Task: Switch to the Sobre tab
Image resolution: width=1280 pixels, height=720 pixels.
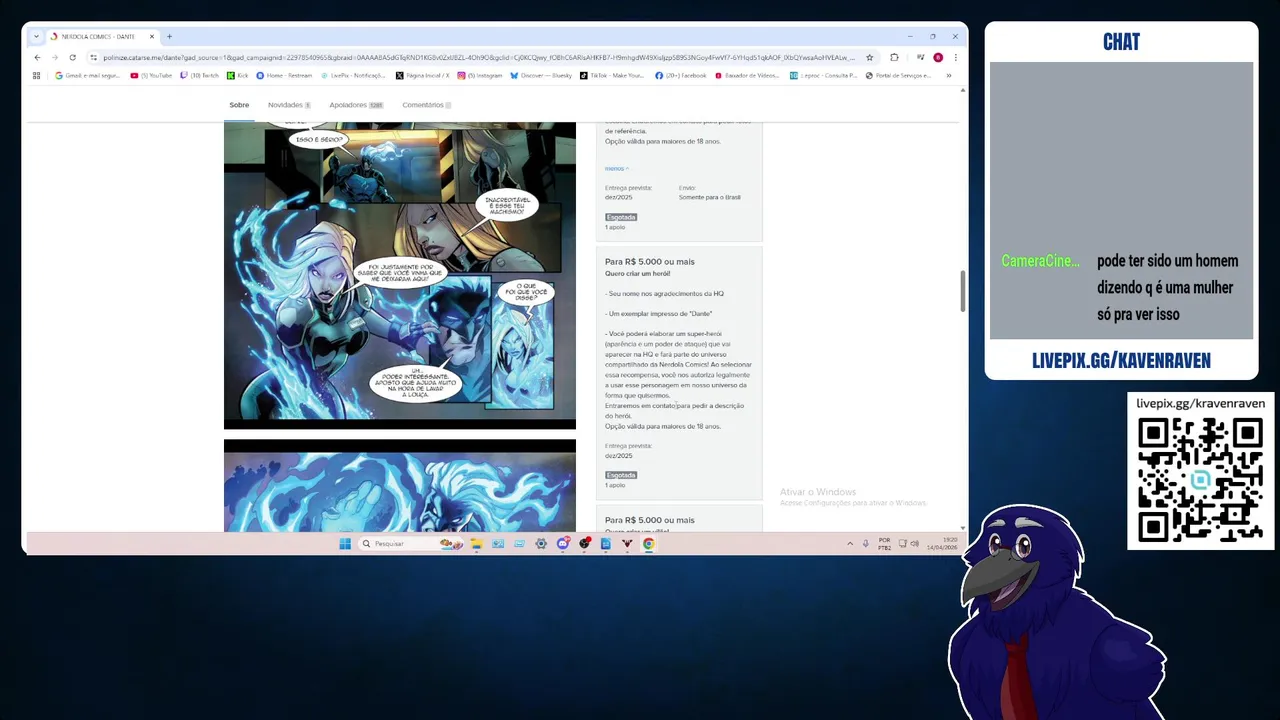Action: (x=239, y=105)
